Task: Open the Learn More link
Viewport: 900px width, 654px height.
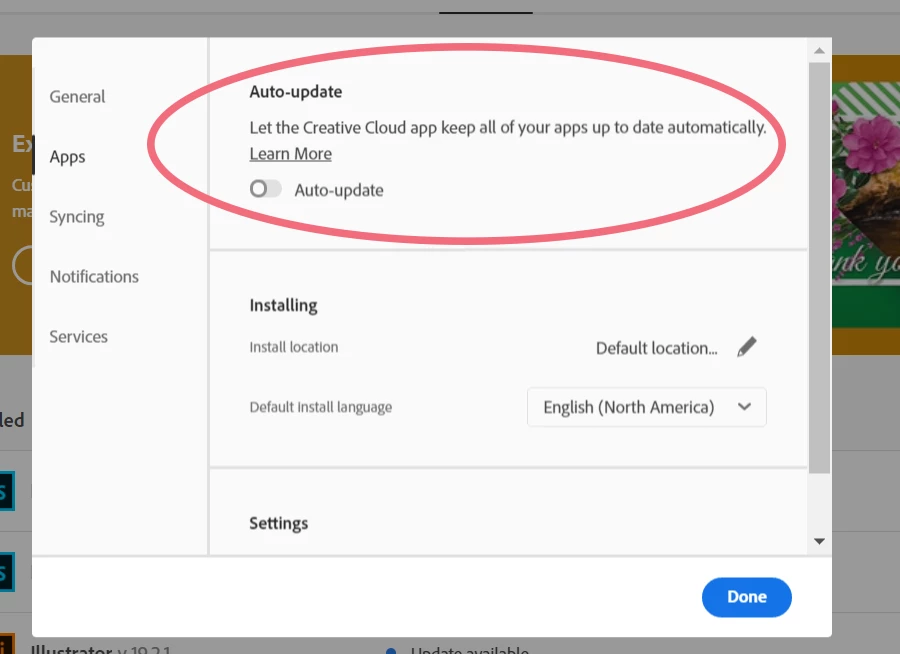Action: (290, 154)
